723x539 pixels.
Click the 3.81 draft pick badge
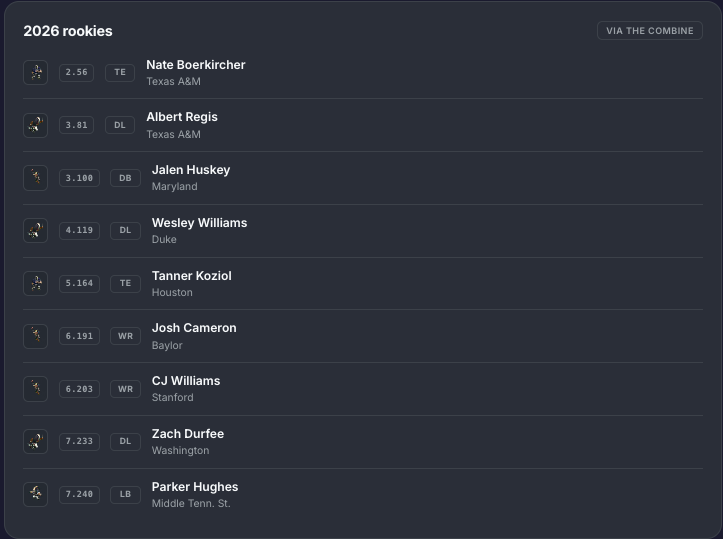click(x=77, y=125)
